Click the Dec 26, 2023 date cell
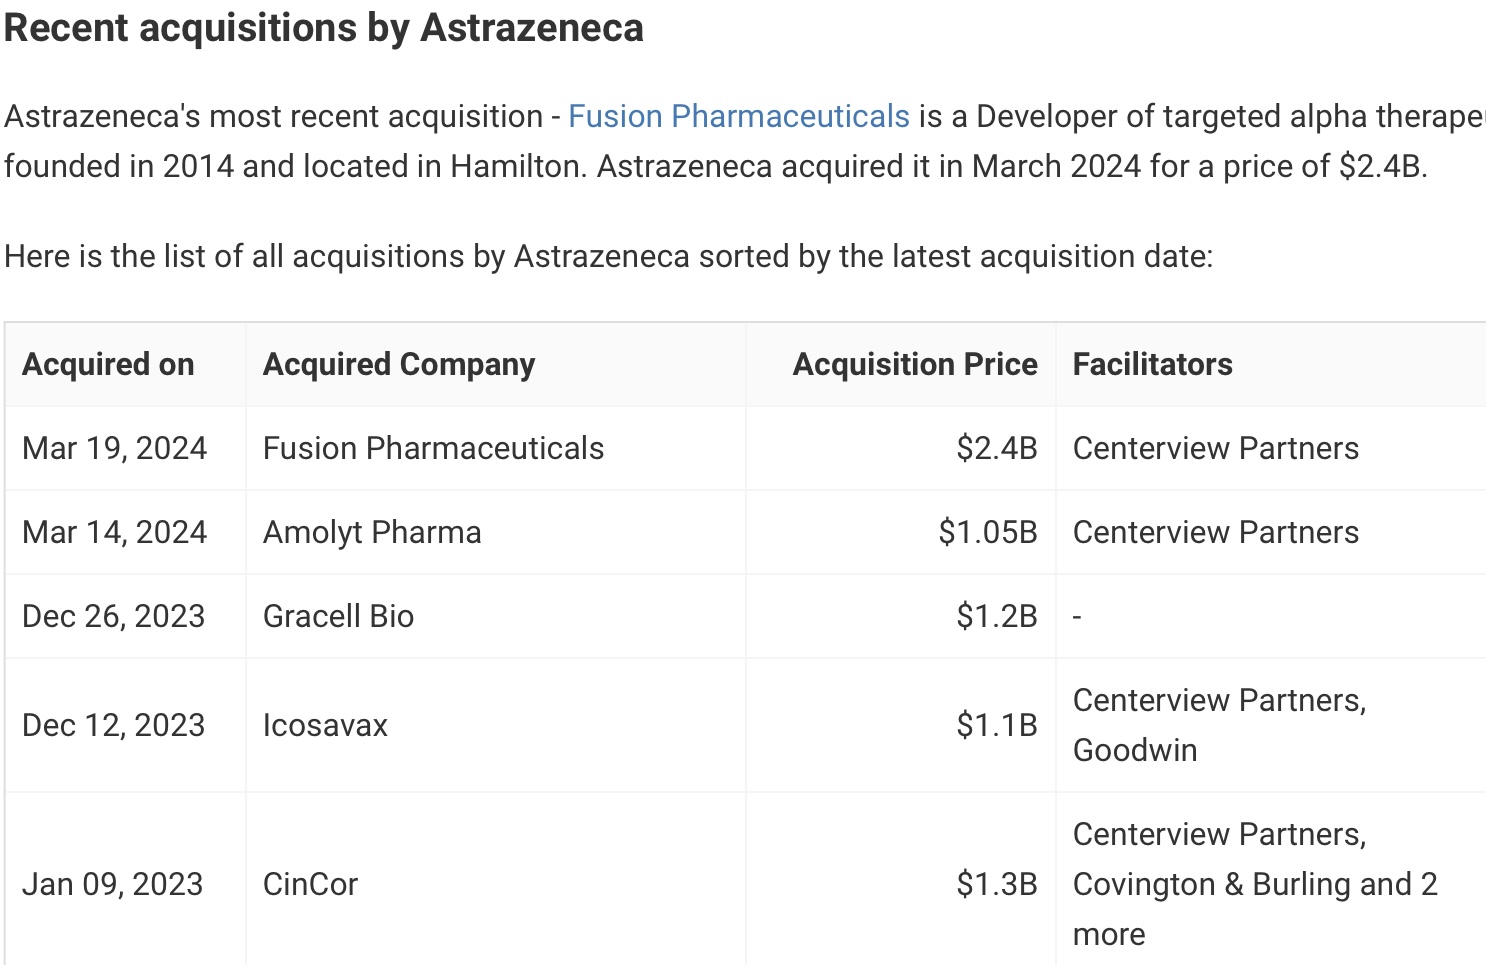 113,617
